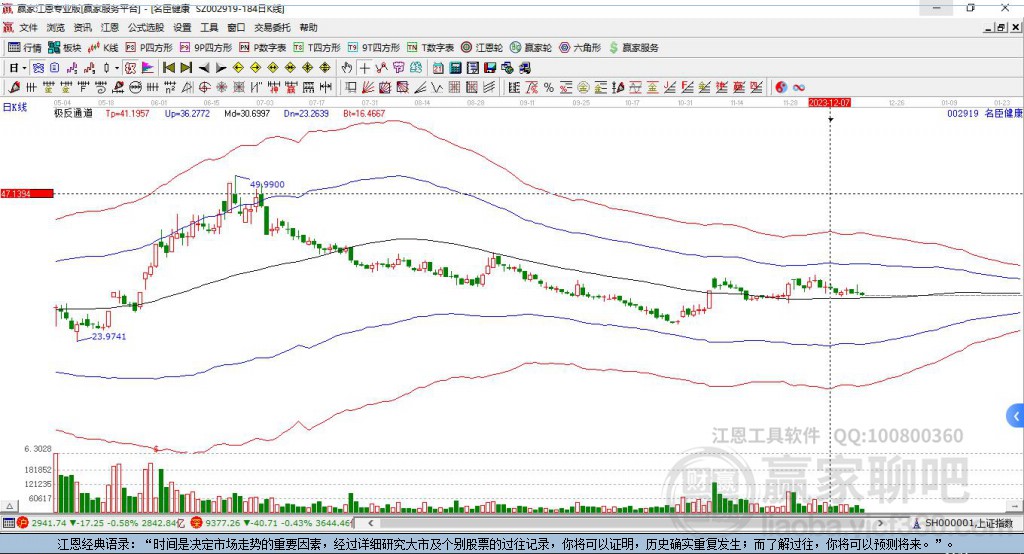Image resolution: width=1024 pixels, height=554 pixels.
Task: Click the red-blue yin-yang icon
Action: (x=781, y=87)
